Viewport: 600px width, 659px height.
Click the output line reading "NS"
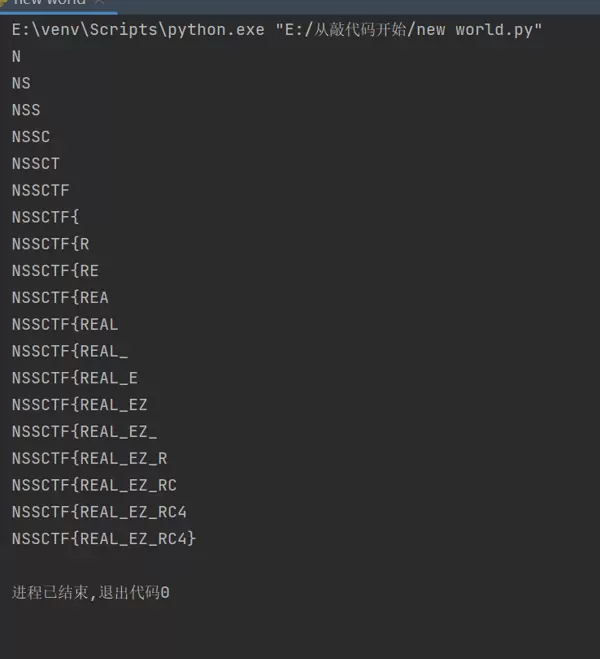[x=21, y=83]
